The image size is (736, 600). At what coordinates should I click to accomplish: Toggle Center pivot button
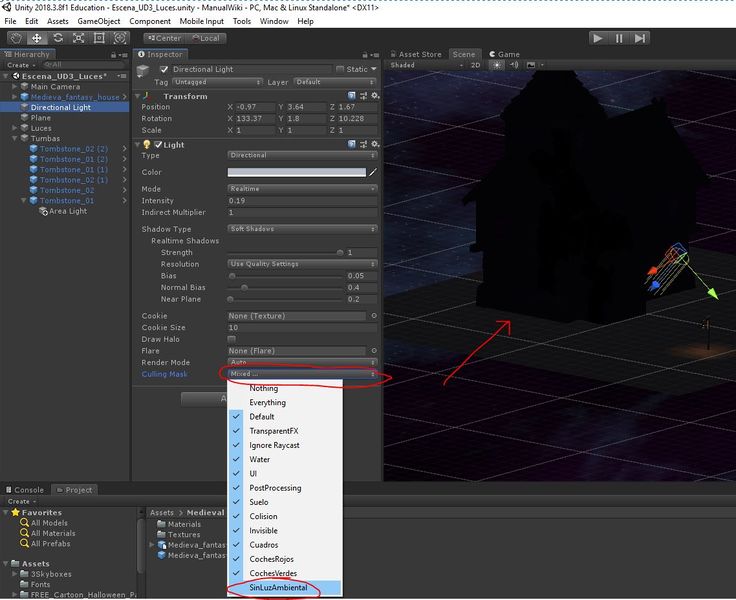pyautogui.click(x=165, y=38)
